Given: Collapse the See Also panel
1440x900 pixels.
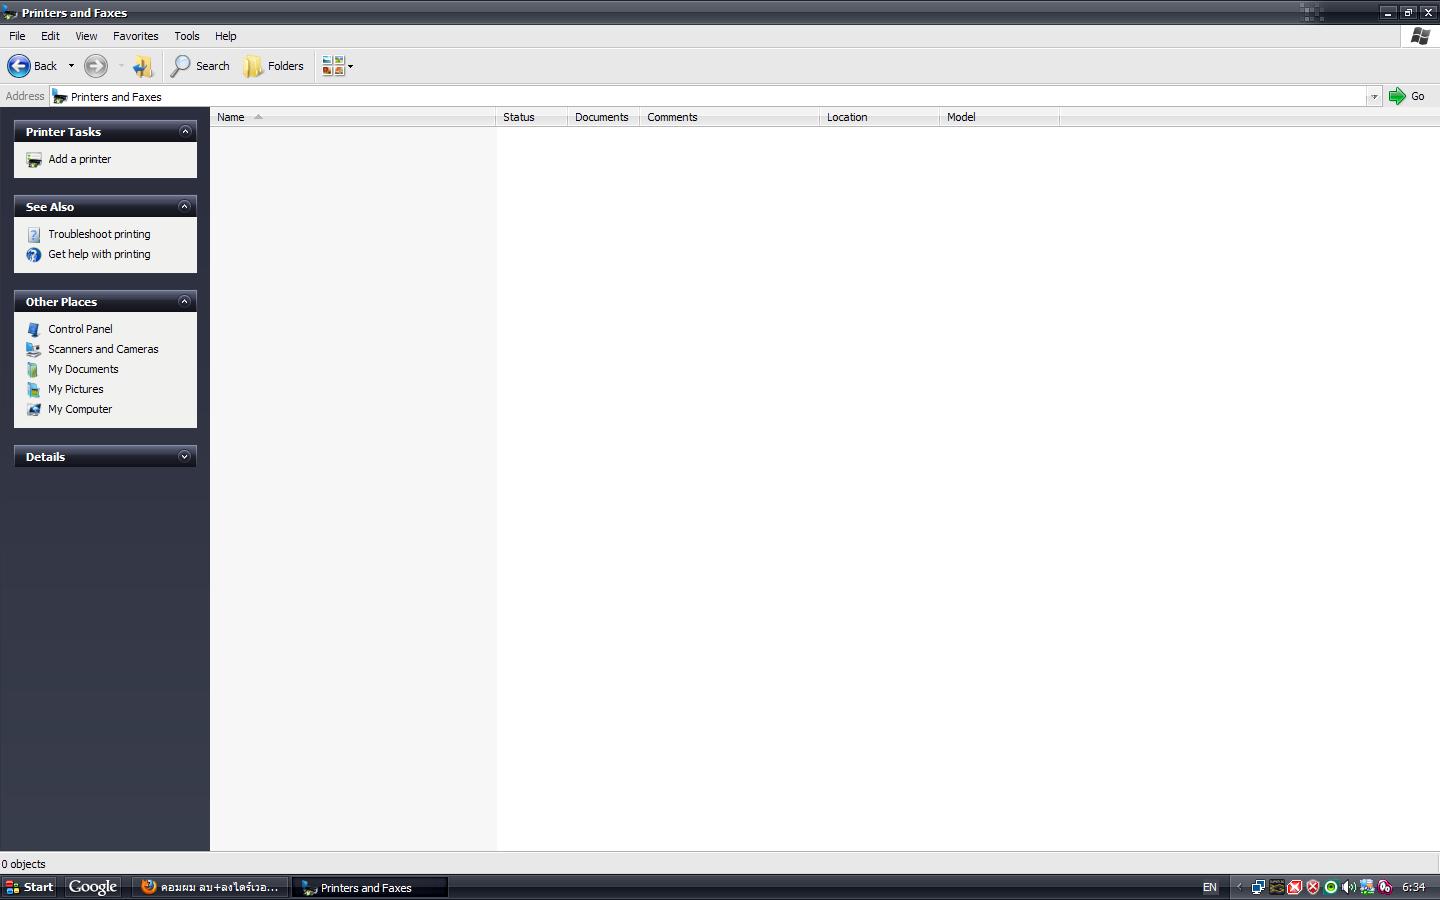Looking at the screenshot, I should coord(184,206).
